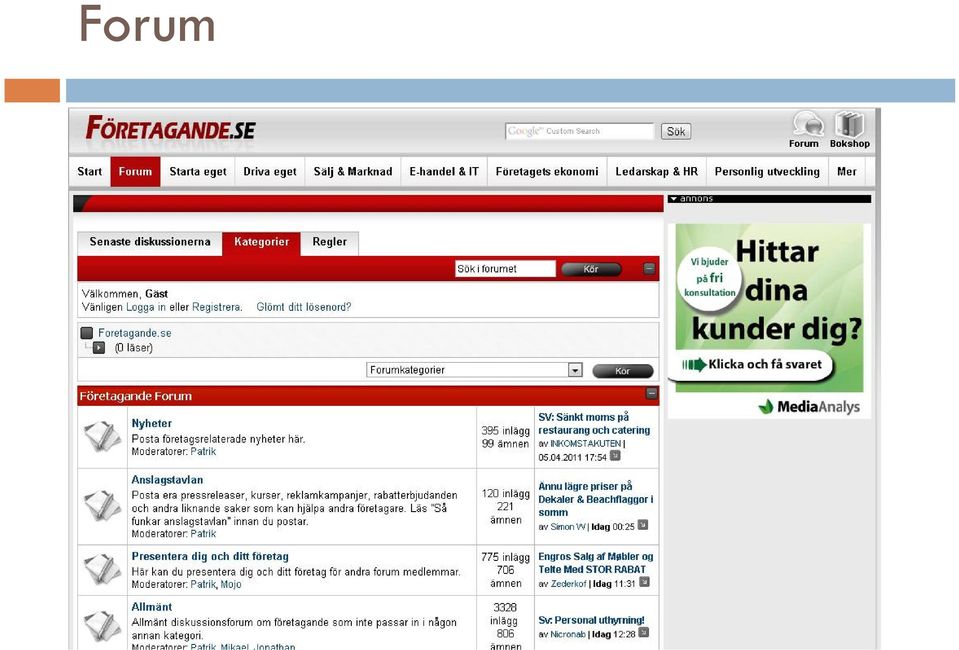Screen dimensions: 959x650
Task: Collapse the Företagande Forum section
Action: tap(651, 394)
